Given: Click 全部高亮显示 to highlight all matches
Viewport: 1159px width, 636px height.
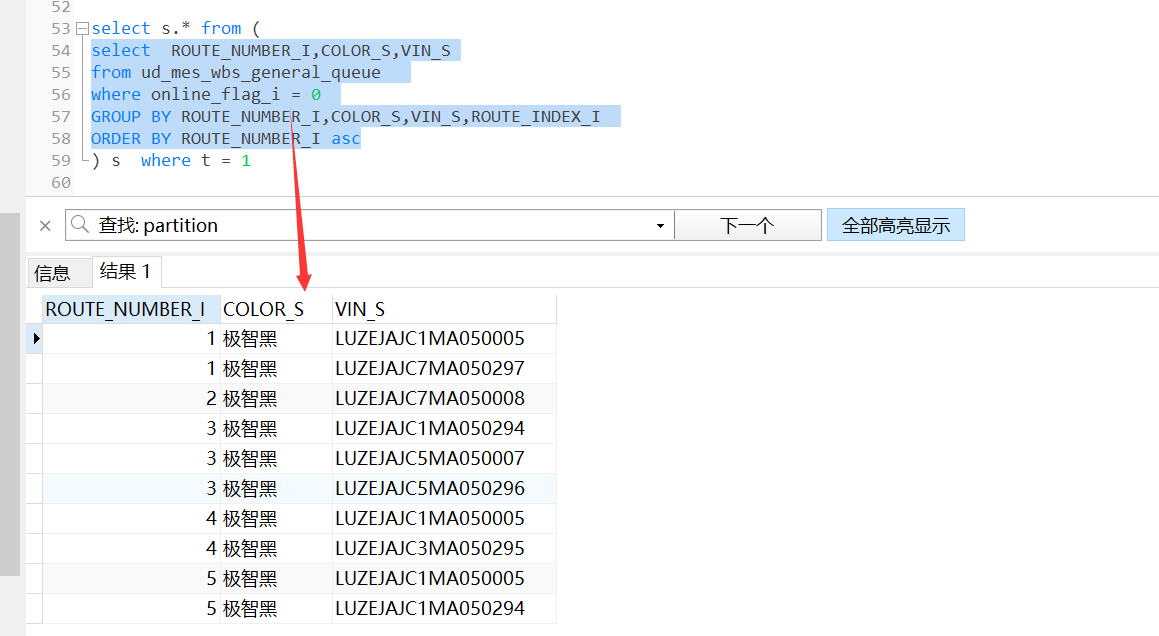Looking at the screenshot, I should tap(895, 224).
